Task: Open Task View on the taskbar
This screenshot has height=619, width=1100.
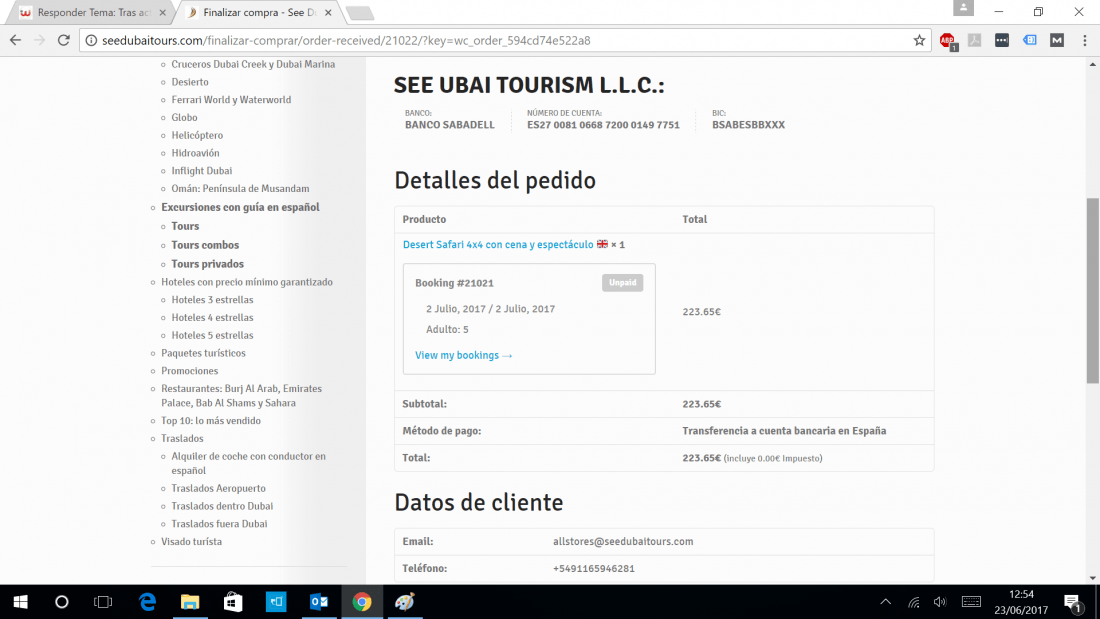Action: click(x=103, y=602)
